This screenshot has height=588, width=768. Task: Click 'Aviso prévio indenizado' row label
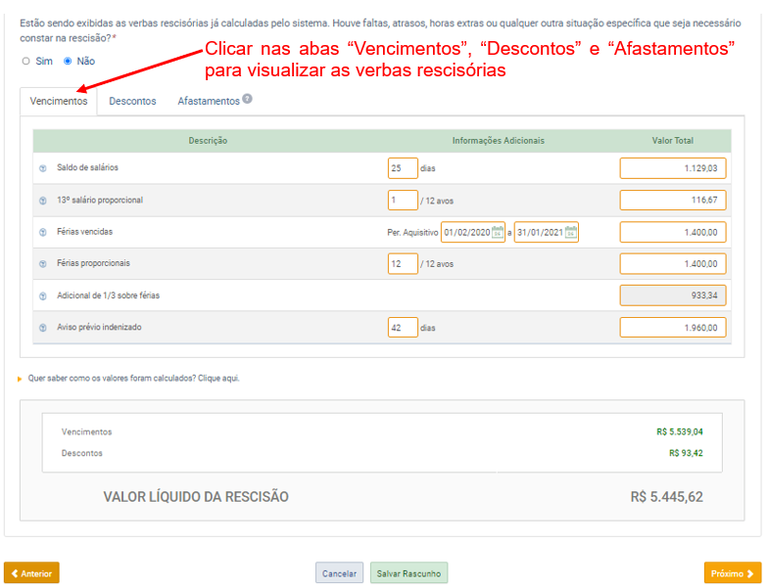[x=99, y=327]
